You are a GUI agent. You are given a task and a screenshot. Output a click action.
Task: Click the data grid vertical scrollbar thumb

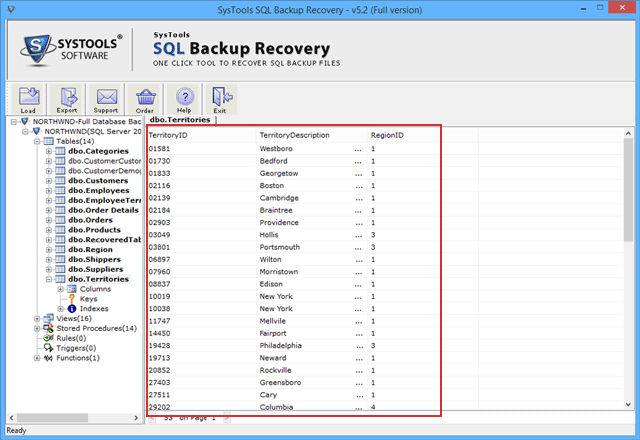click(x=628, y=190)
